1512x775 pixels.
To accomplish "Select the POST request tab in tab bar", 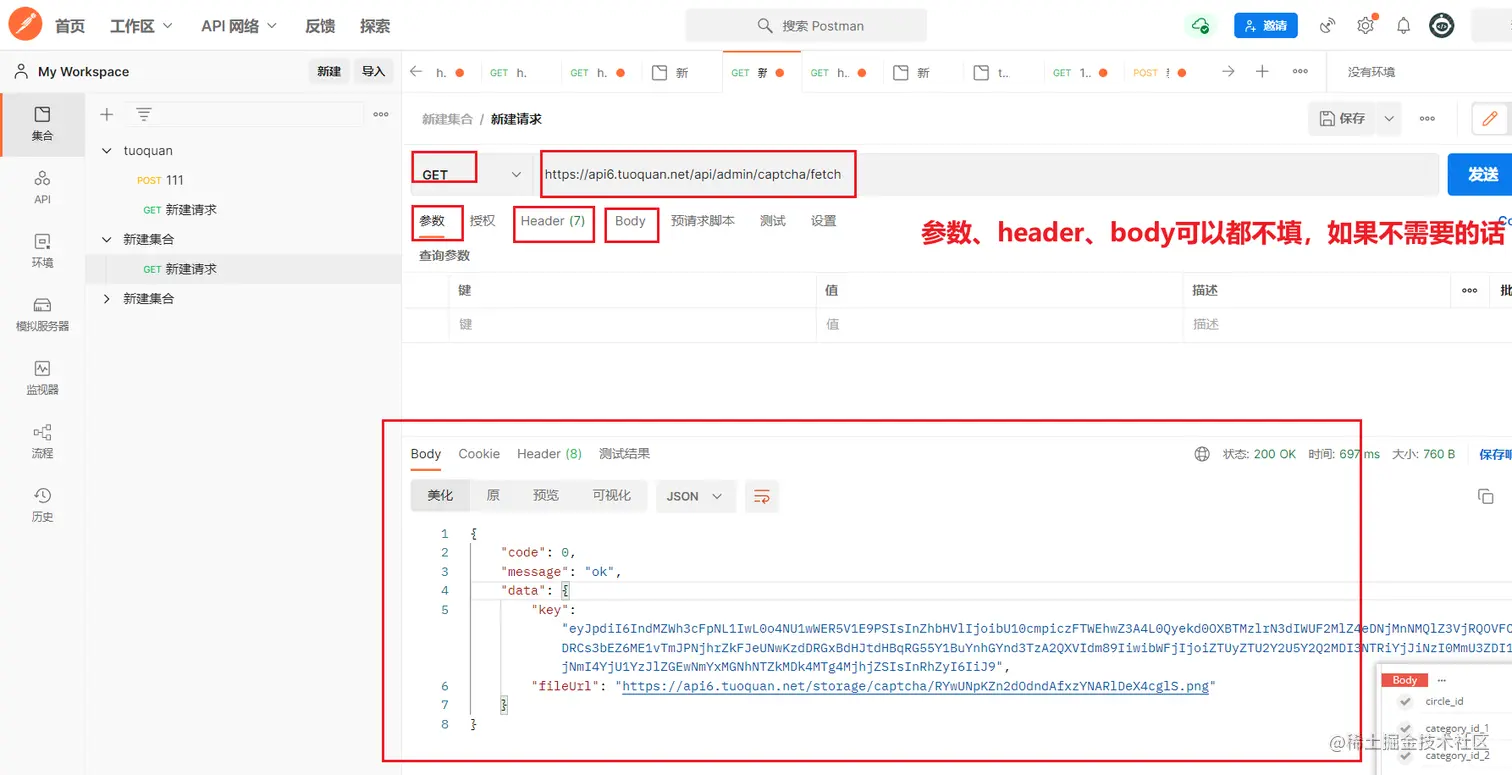I will (1161, 72).
